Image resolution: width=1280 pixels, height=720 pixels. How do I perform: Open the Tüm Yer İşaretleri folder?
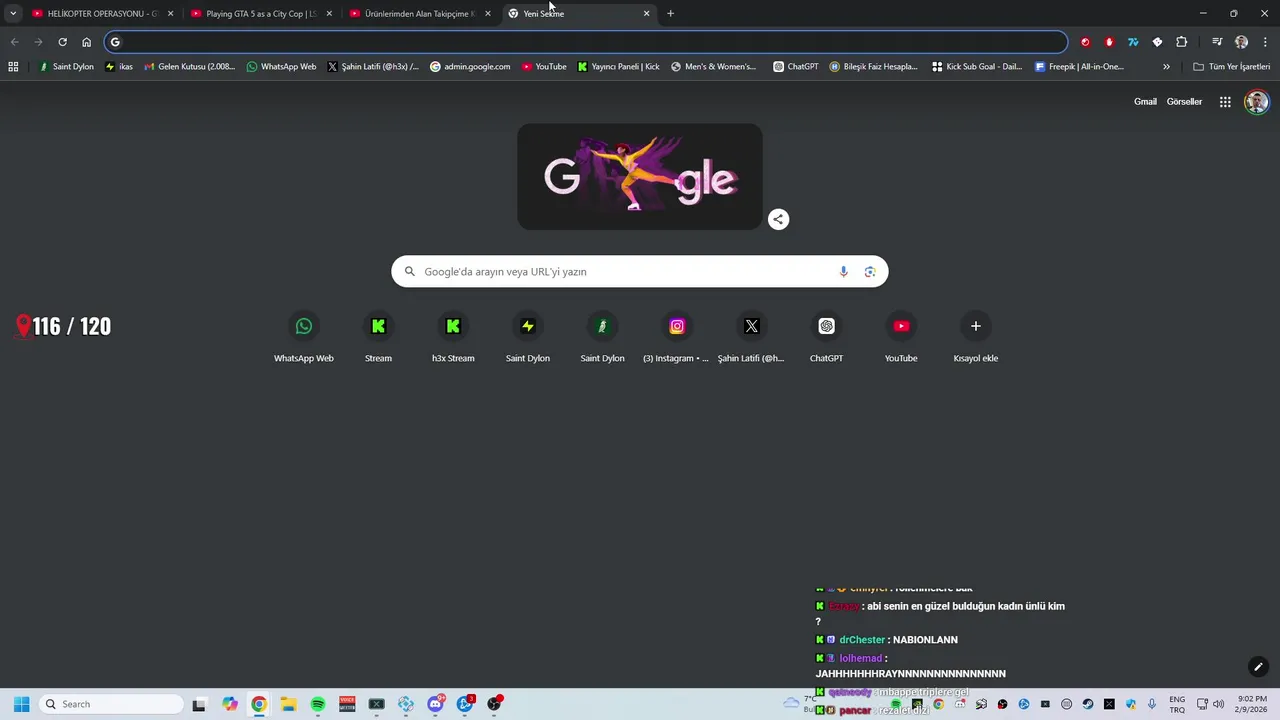tap(1231, 67)
